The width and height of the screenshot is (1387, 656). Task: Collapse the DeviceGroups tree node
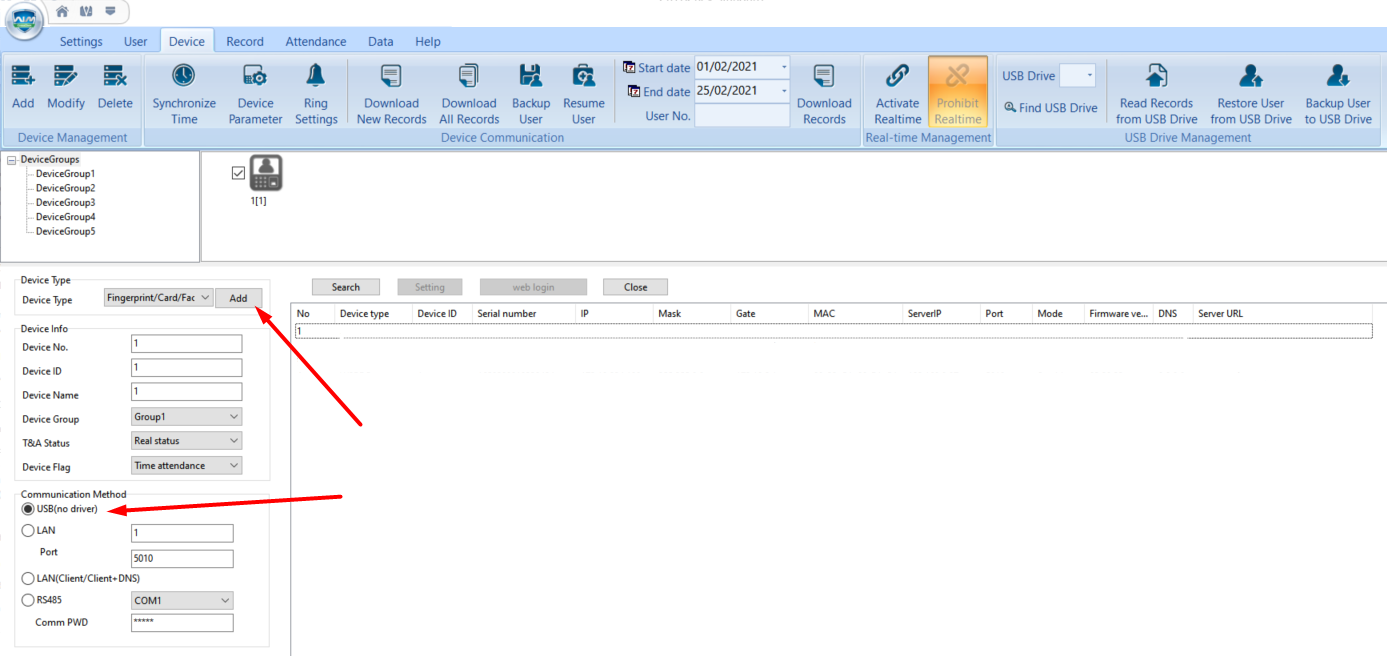point(12,160)
